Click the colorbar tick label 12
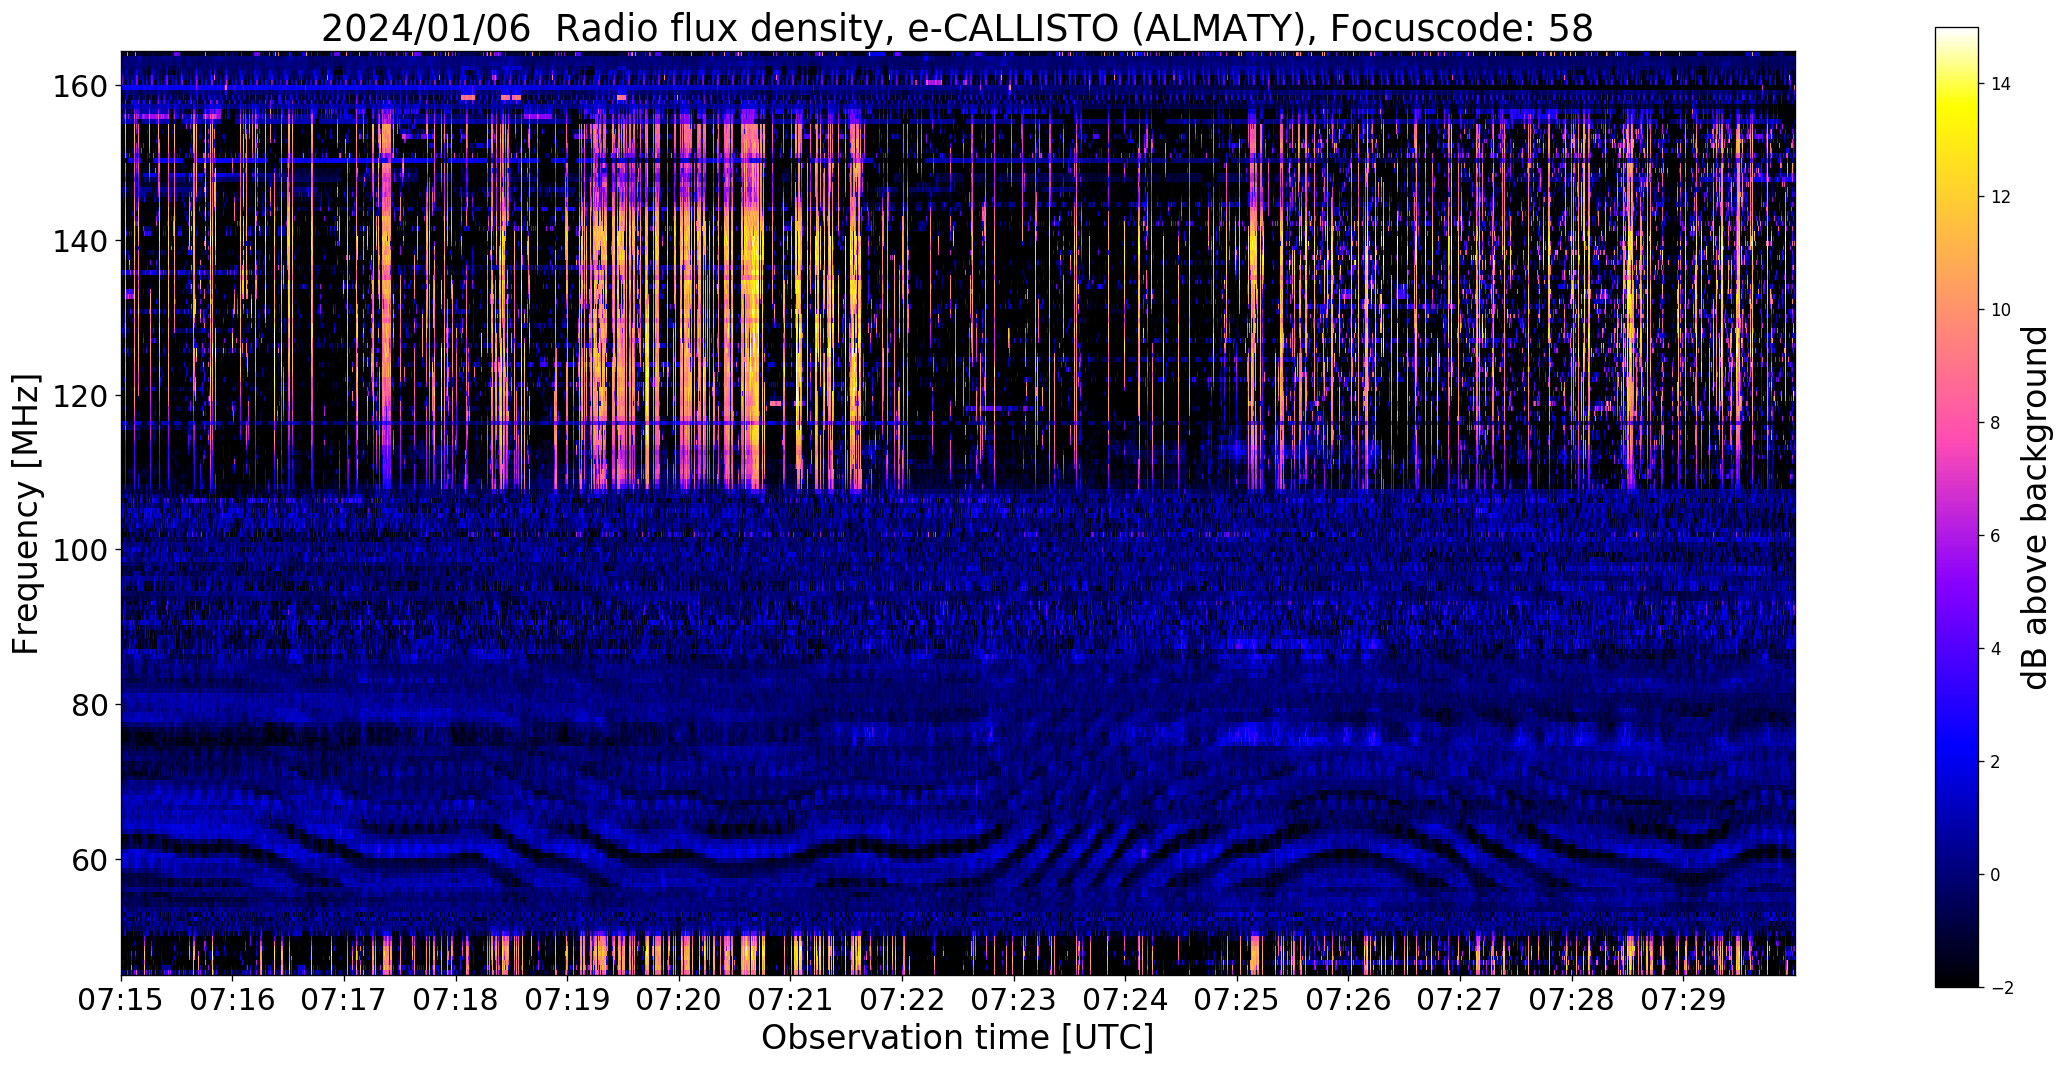This screenshot has width=2066, height=1067. click(2001, 197)
